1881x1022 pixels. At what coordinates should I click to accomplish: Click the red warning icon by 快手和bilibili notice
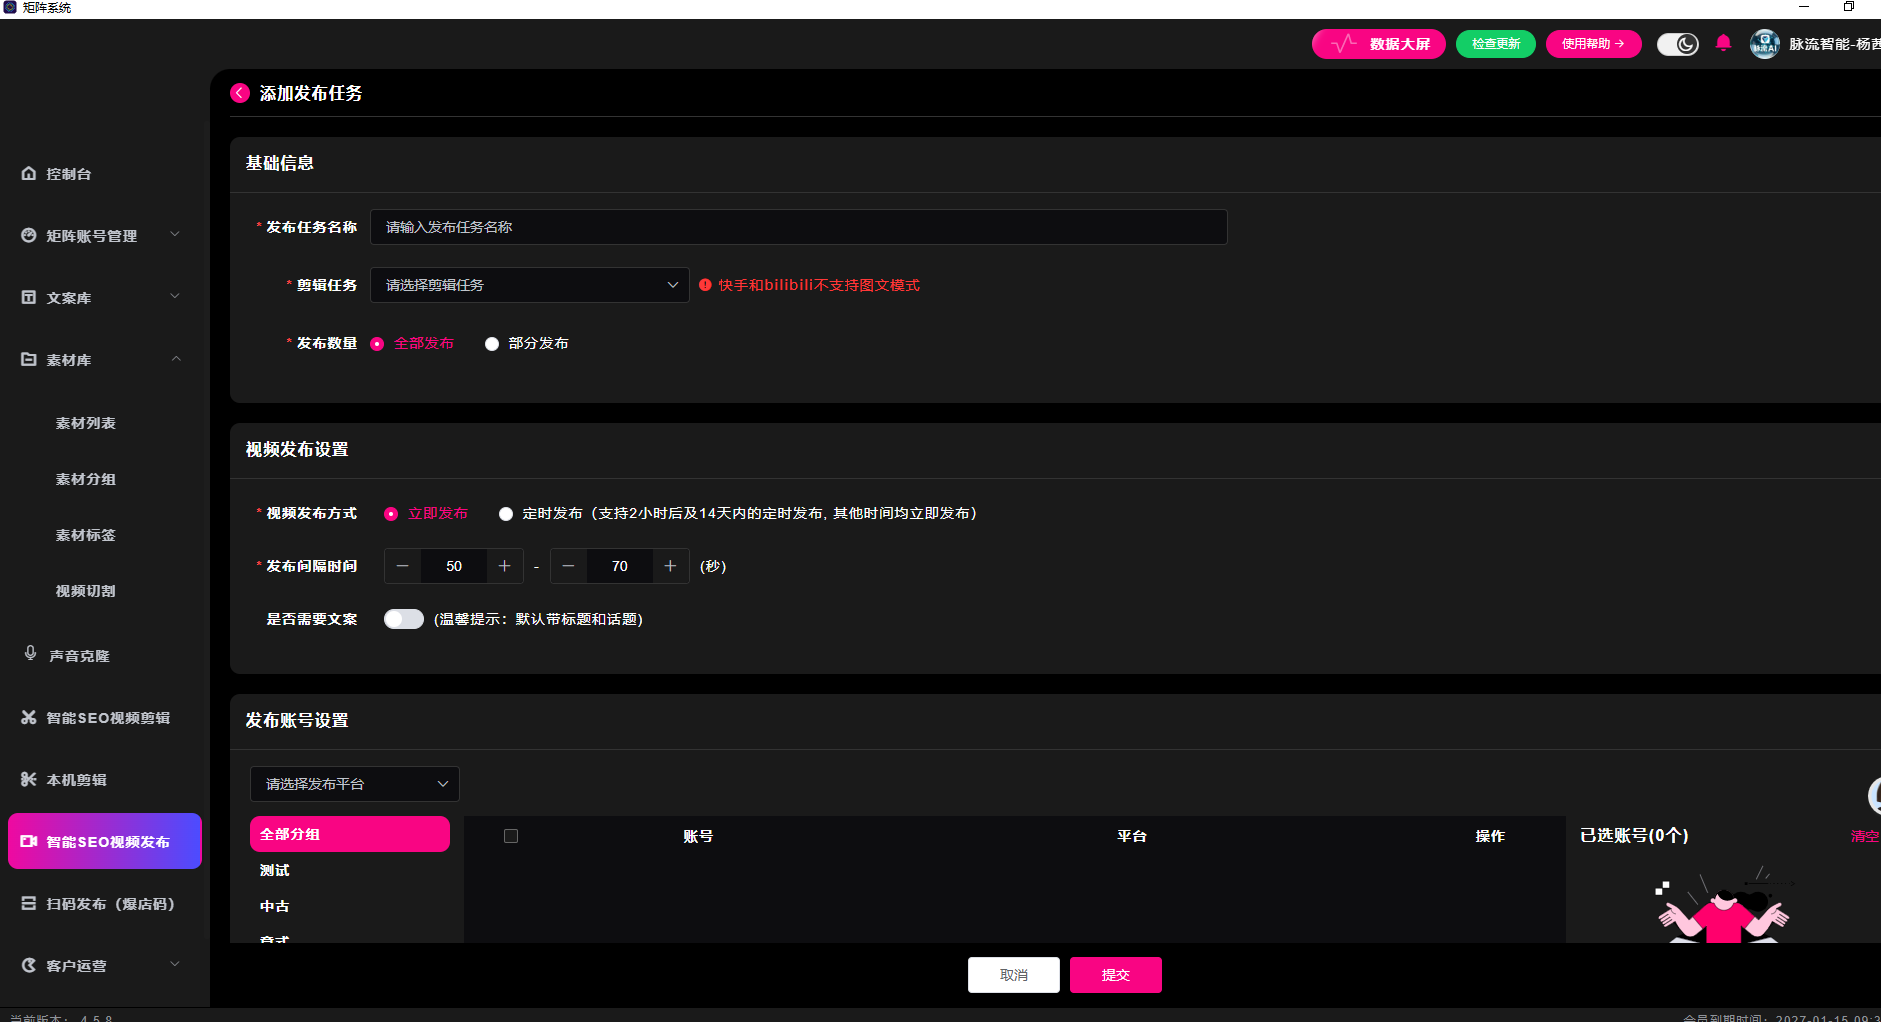pos(705,285)
